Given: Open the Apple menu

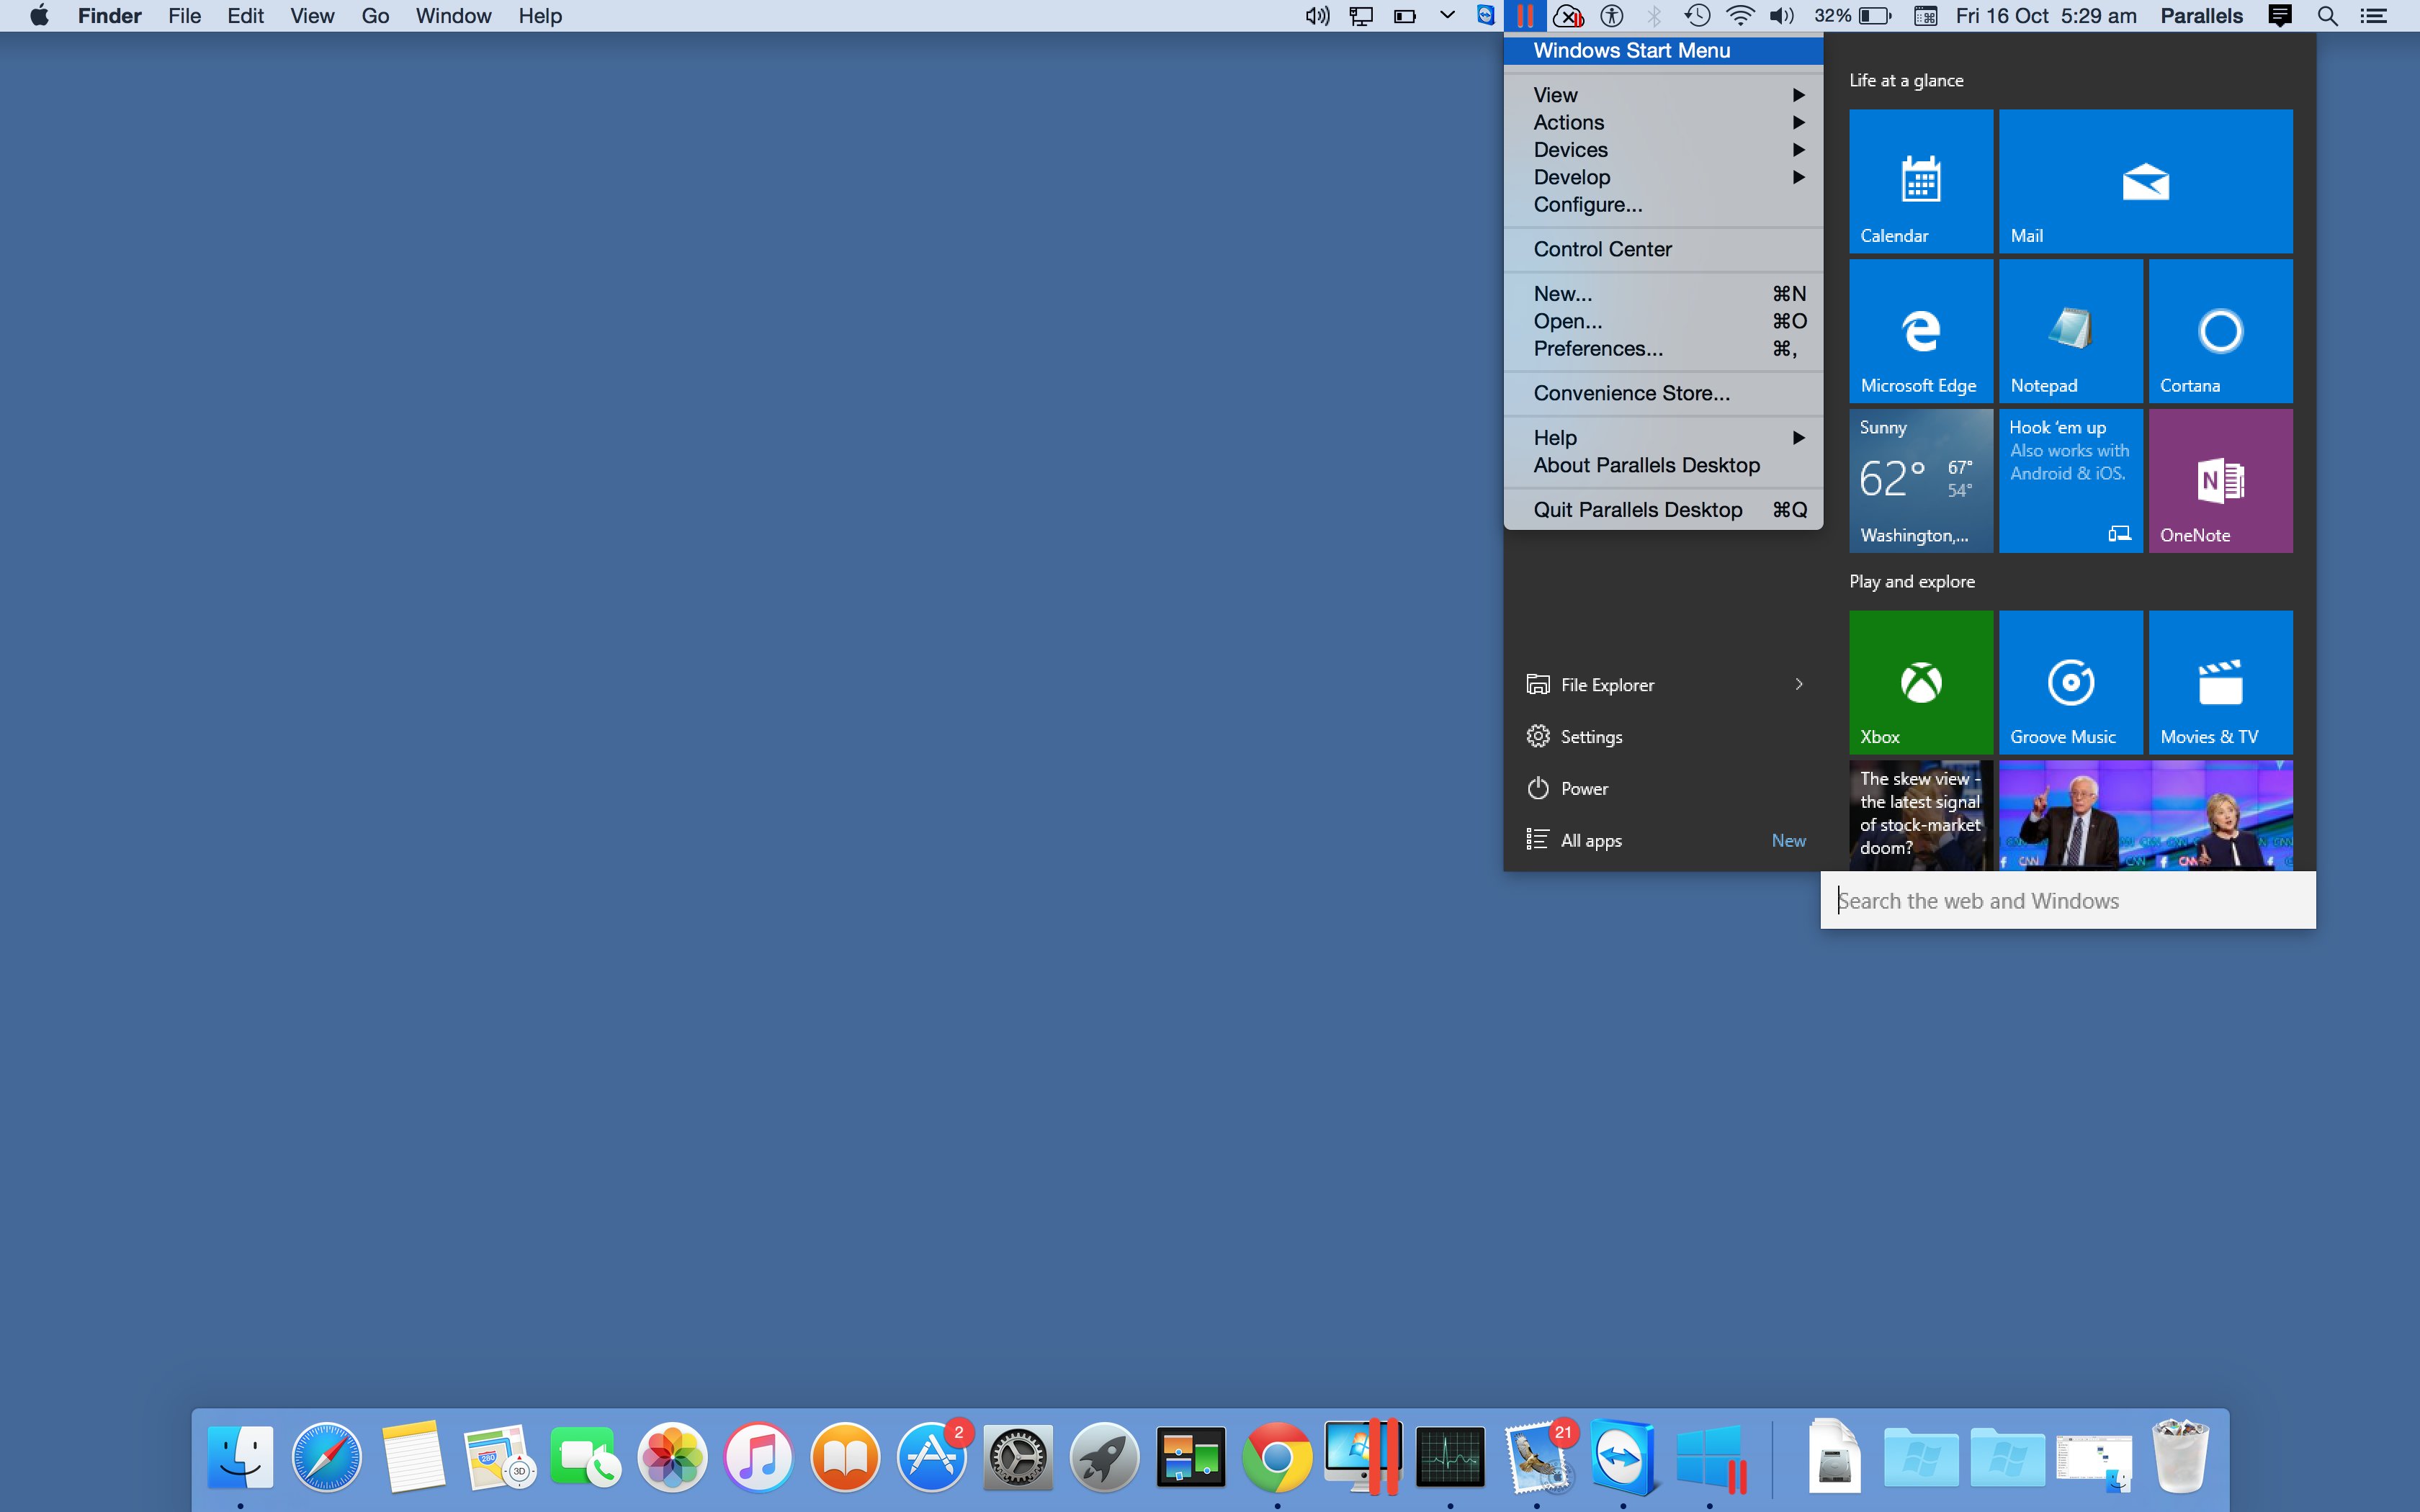Looking at the screenshot, I should click(x=39, y=16).
